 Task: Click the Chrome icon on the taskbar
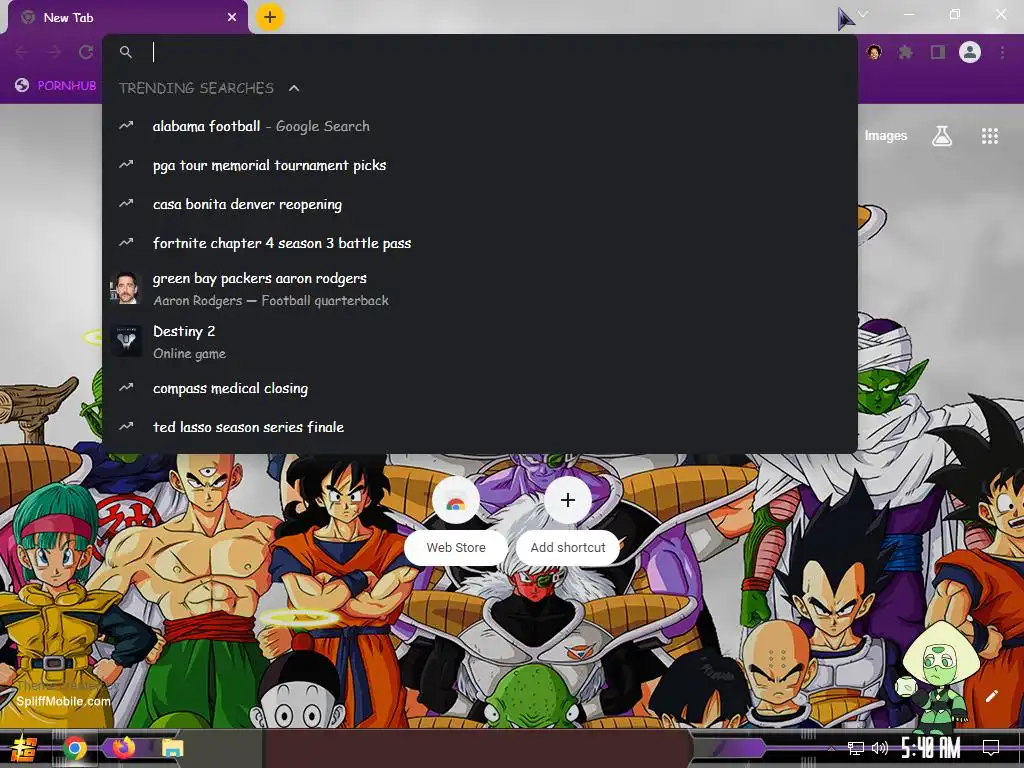74,748
